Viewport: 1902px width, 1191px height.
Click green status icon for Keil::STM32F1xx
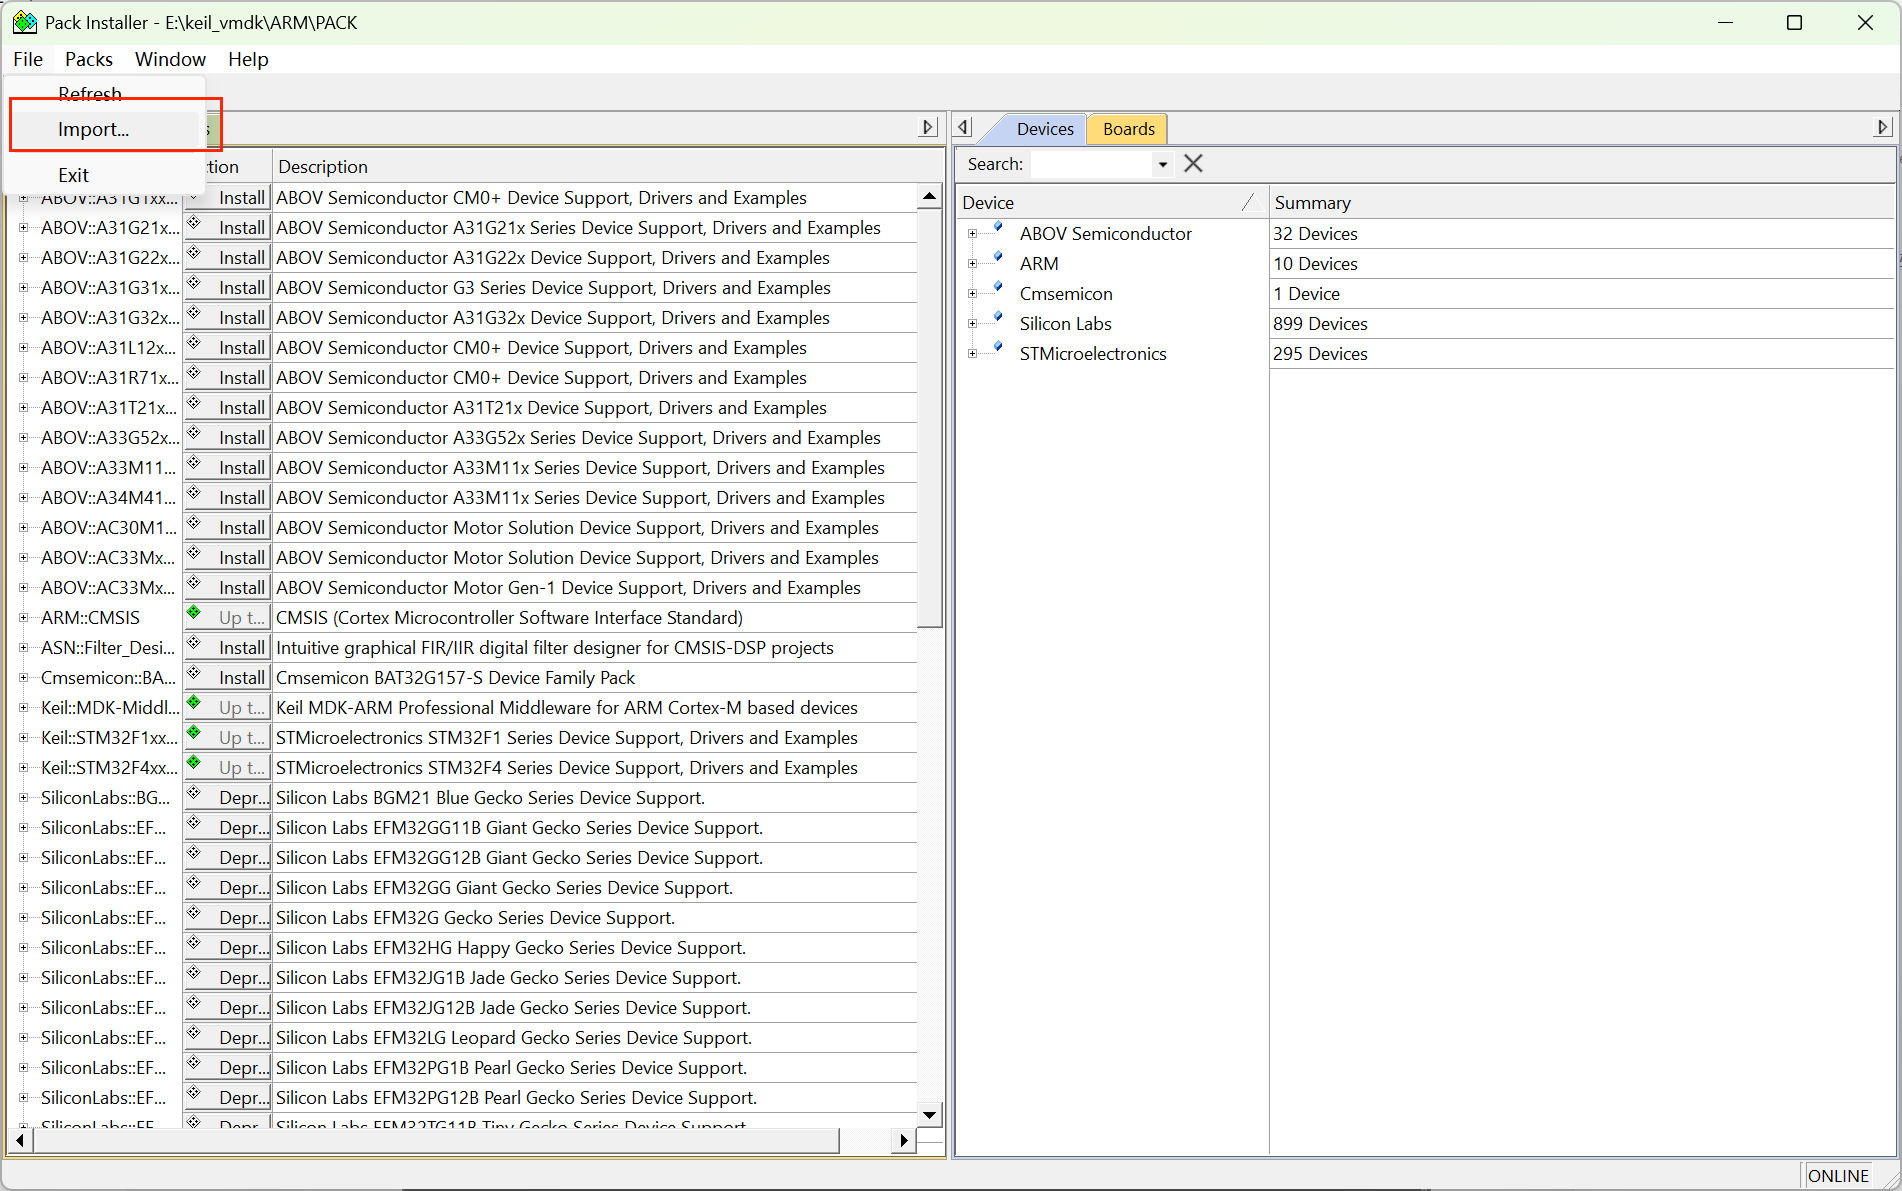(x=194, y=733)
